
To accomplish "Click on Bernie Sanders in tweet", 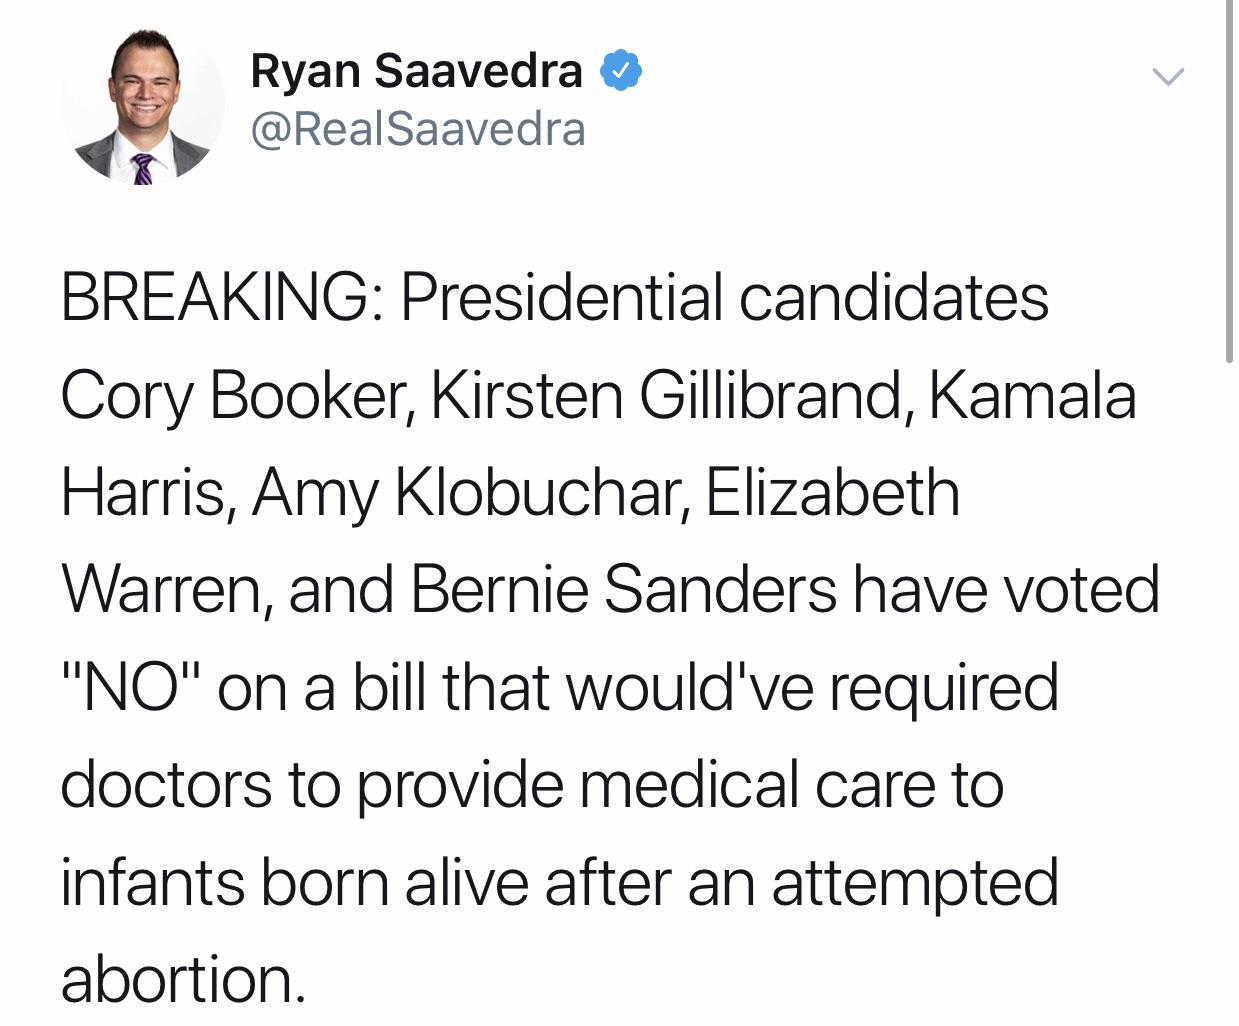I will 624,589.
